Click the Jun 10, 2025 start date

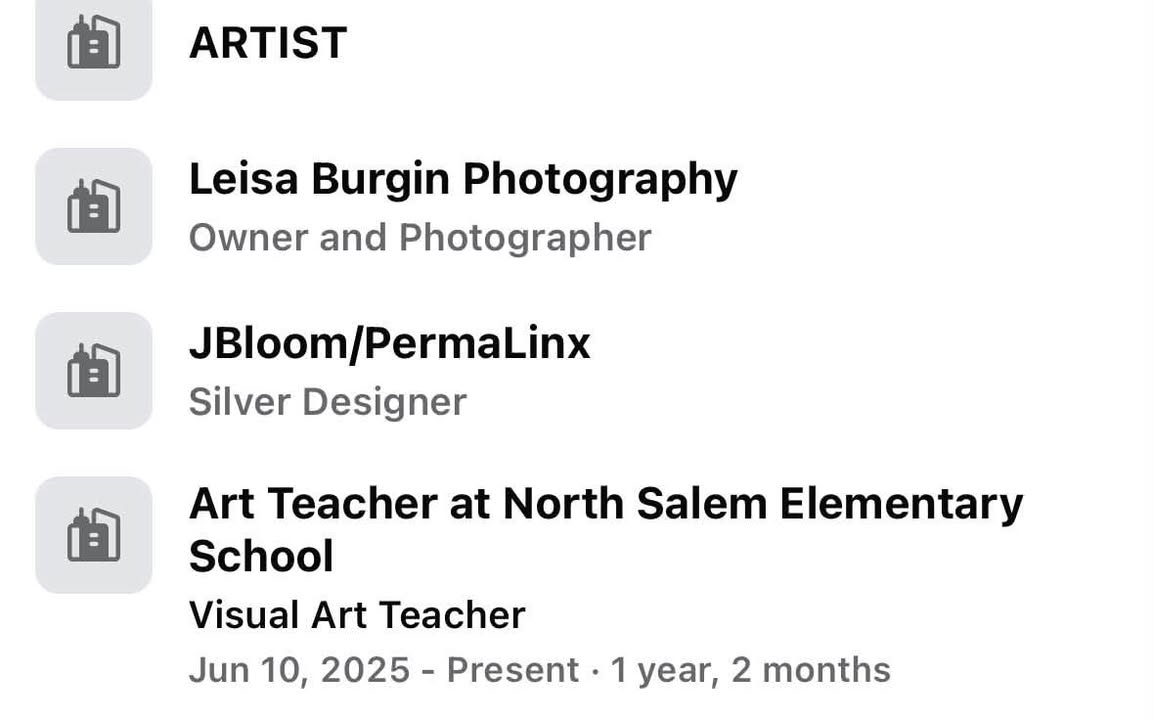click(299, 670)
